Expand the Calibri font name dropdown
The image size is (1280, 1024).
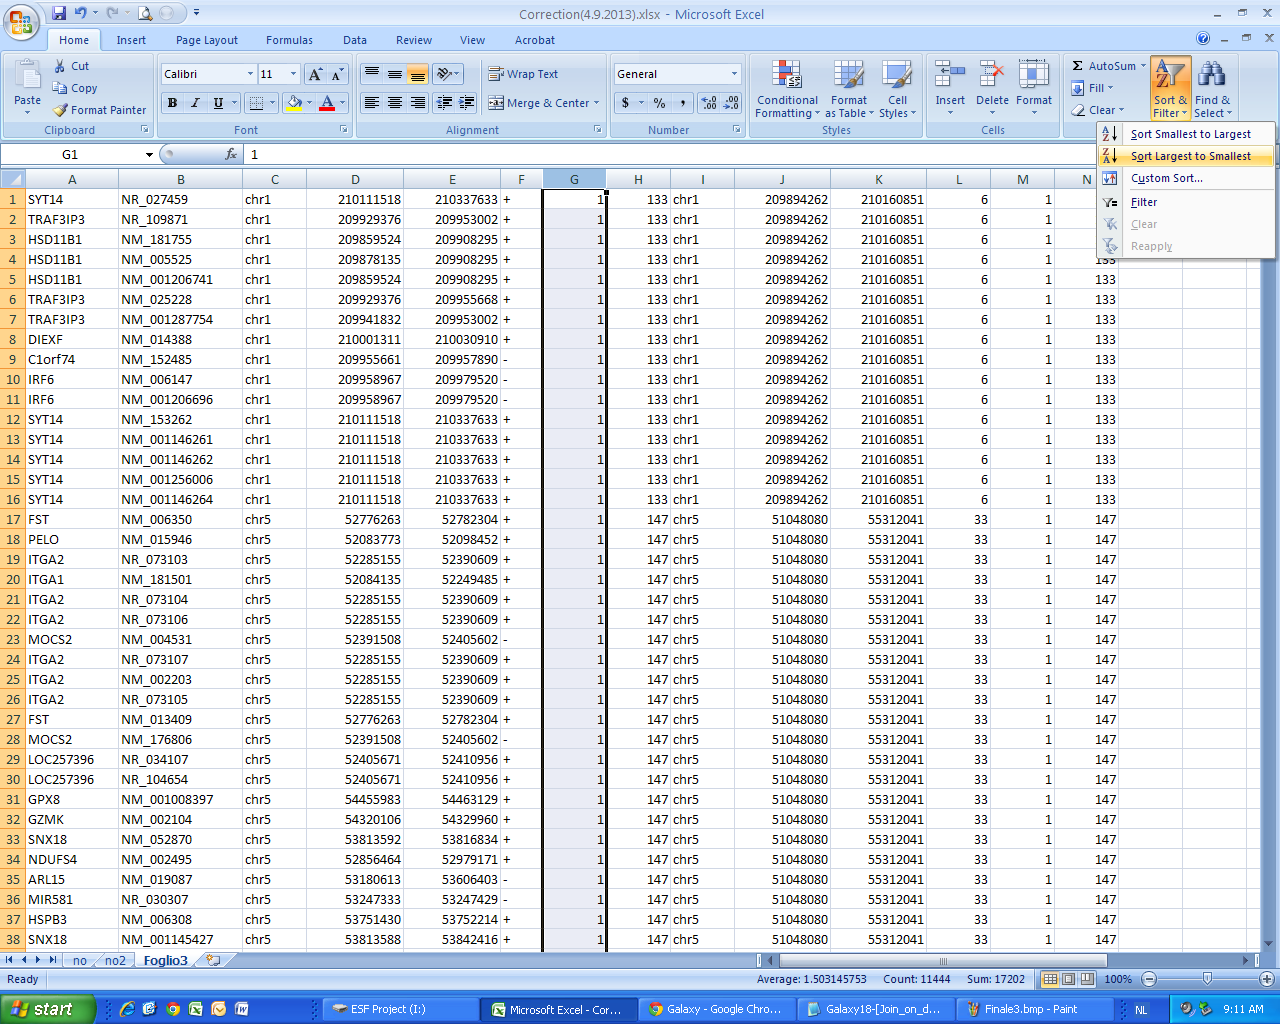pos(250,74)
